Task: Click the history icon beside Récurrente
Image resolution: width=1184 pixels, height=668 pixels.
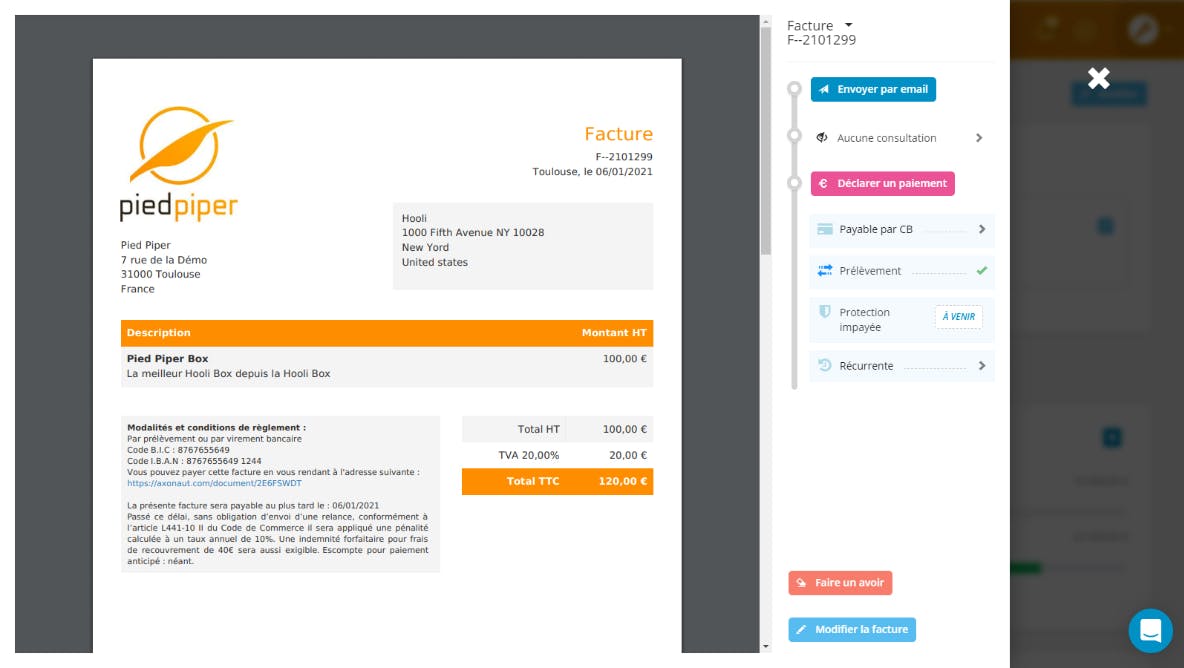Action: pos(825,366)
